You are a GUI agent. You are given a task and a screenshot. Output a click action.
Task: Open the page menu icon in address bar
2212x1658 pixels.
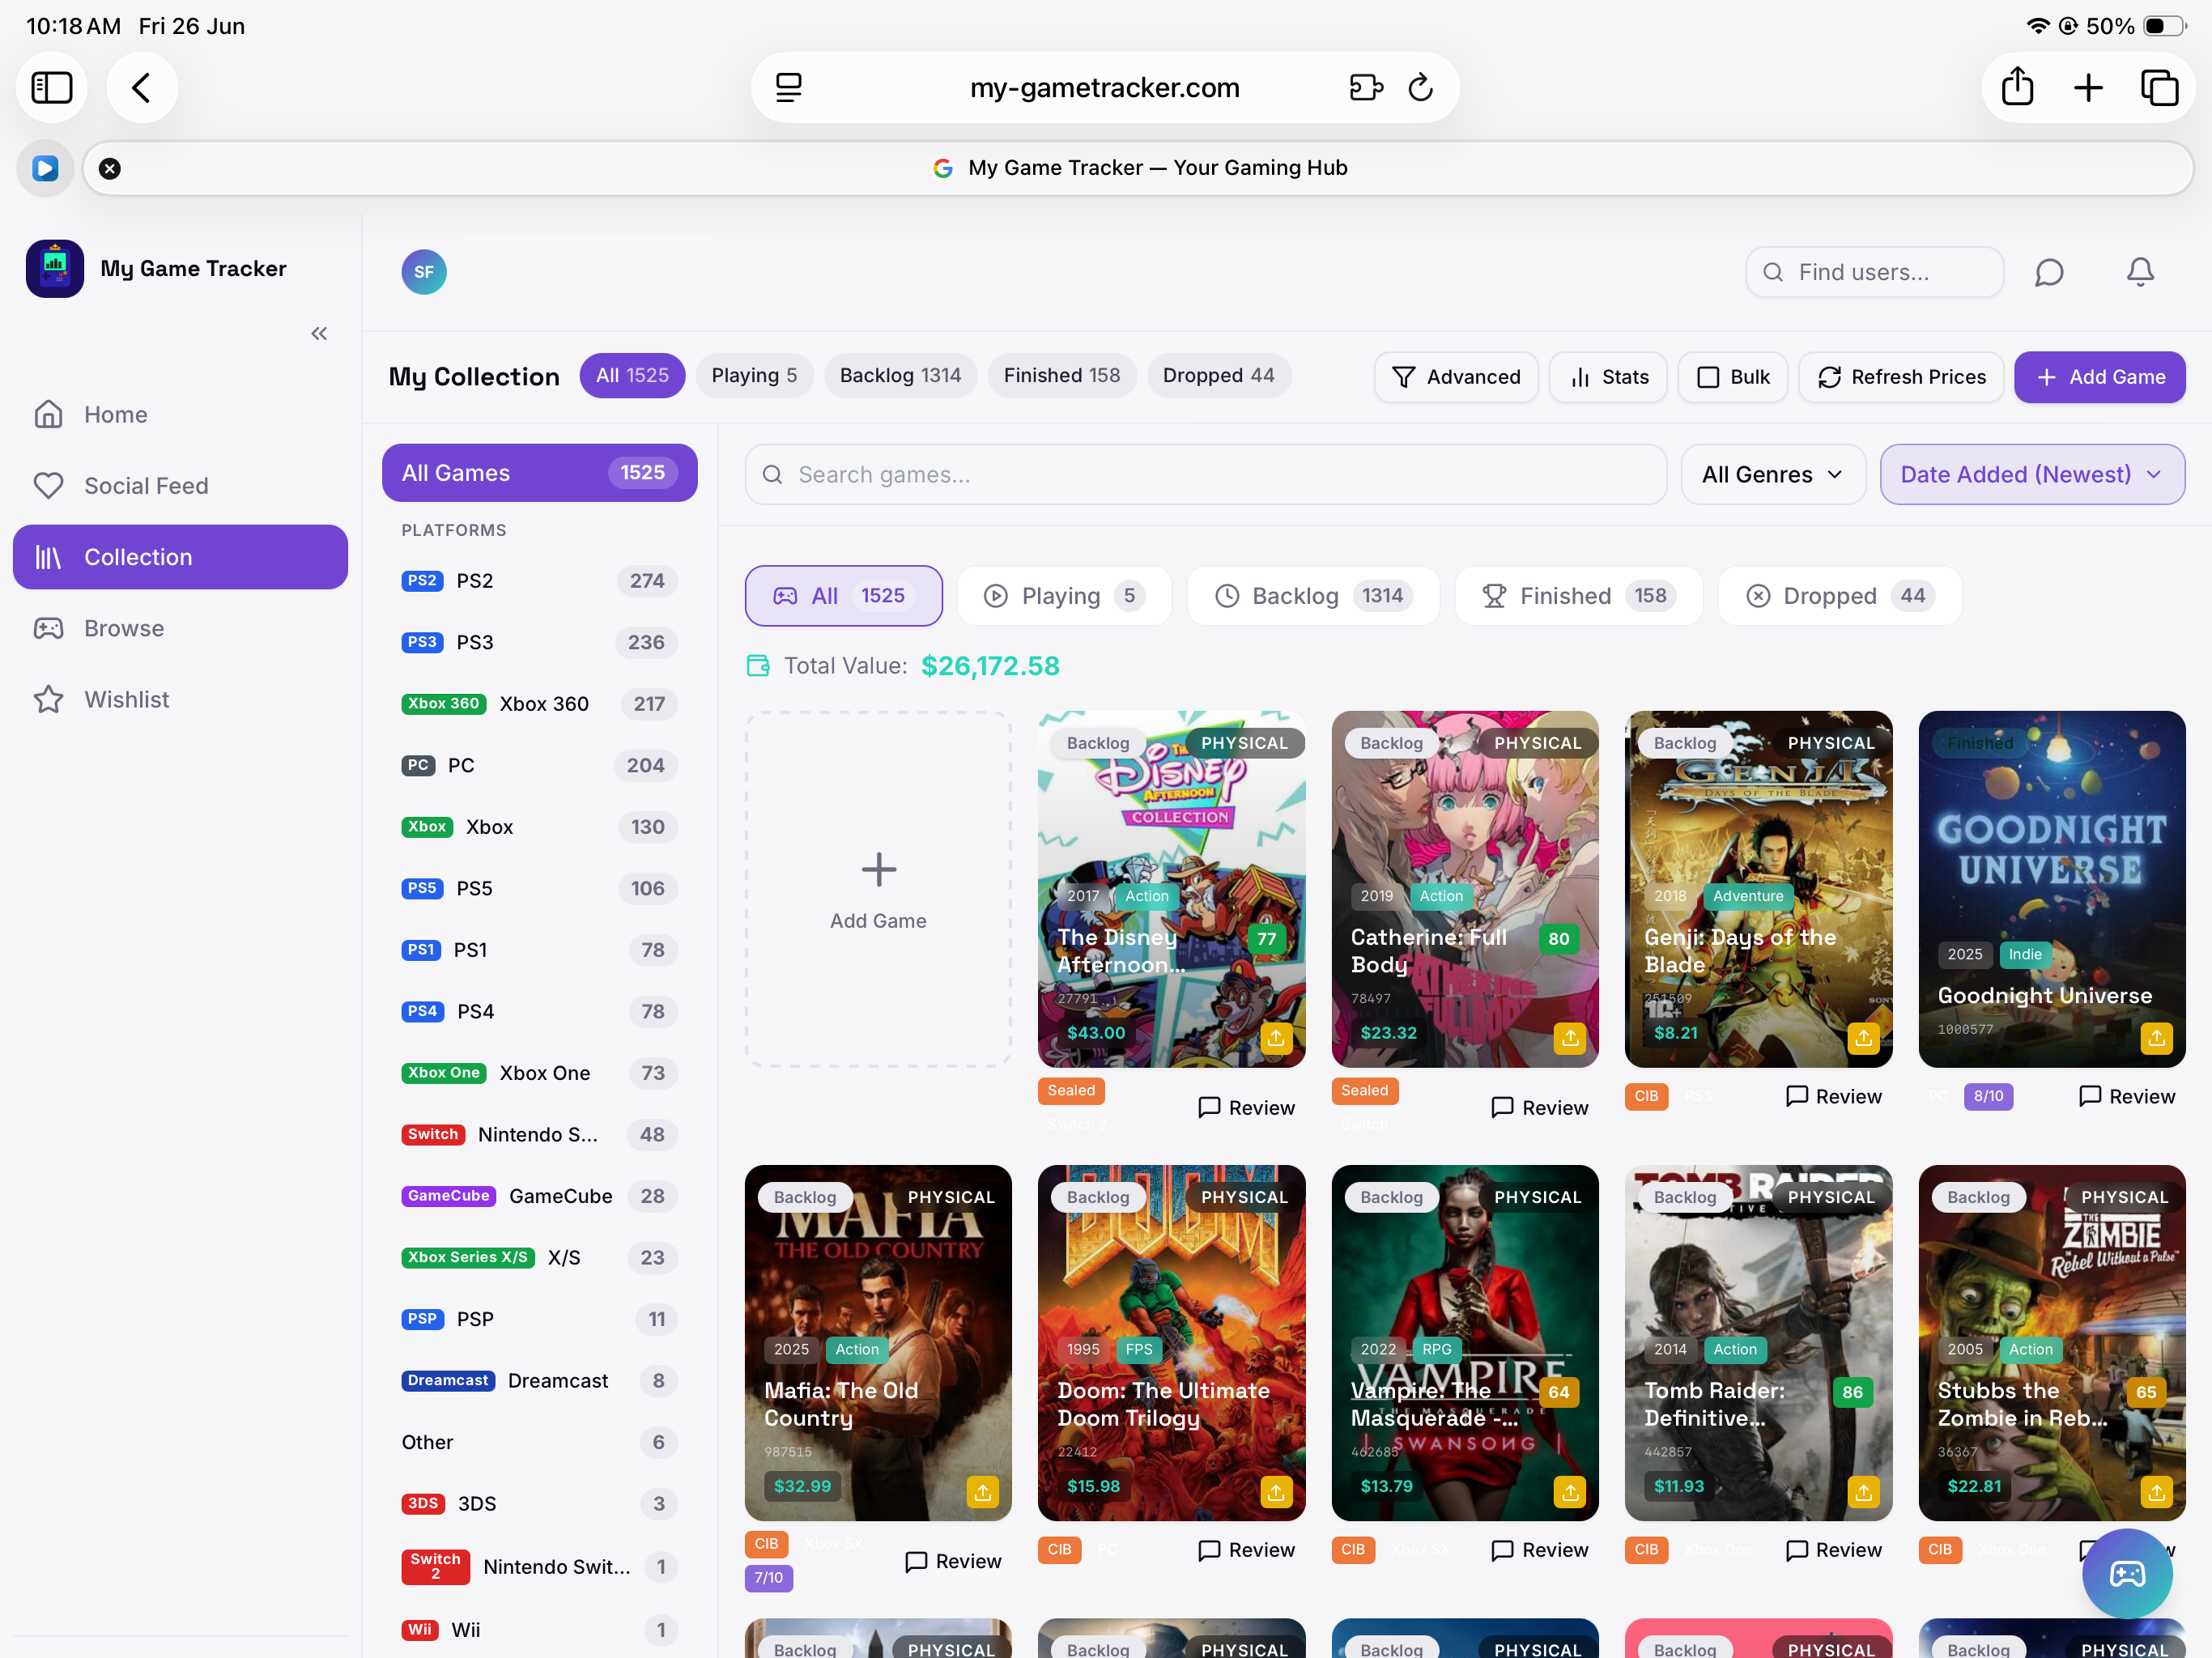789,88
